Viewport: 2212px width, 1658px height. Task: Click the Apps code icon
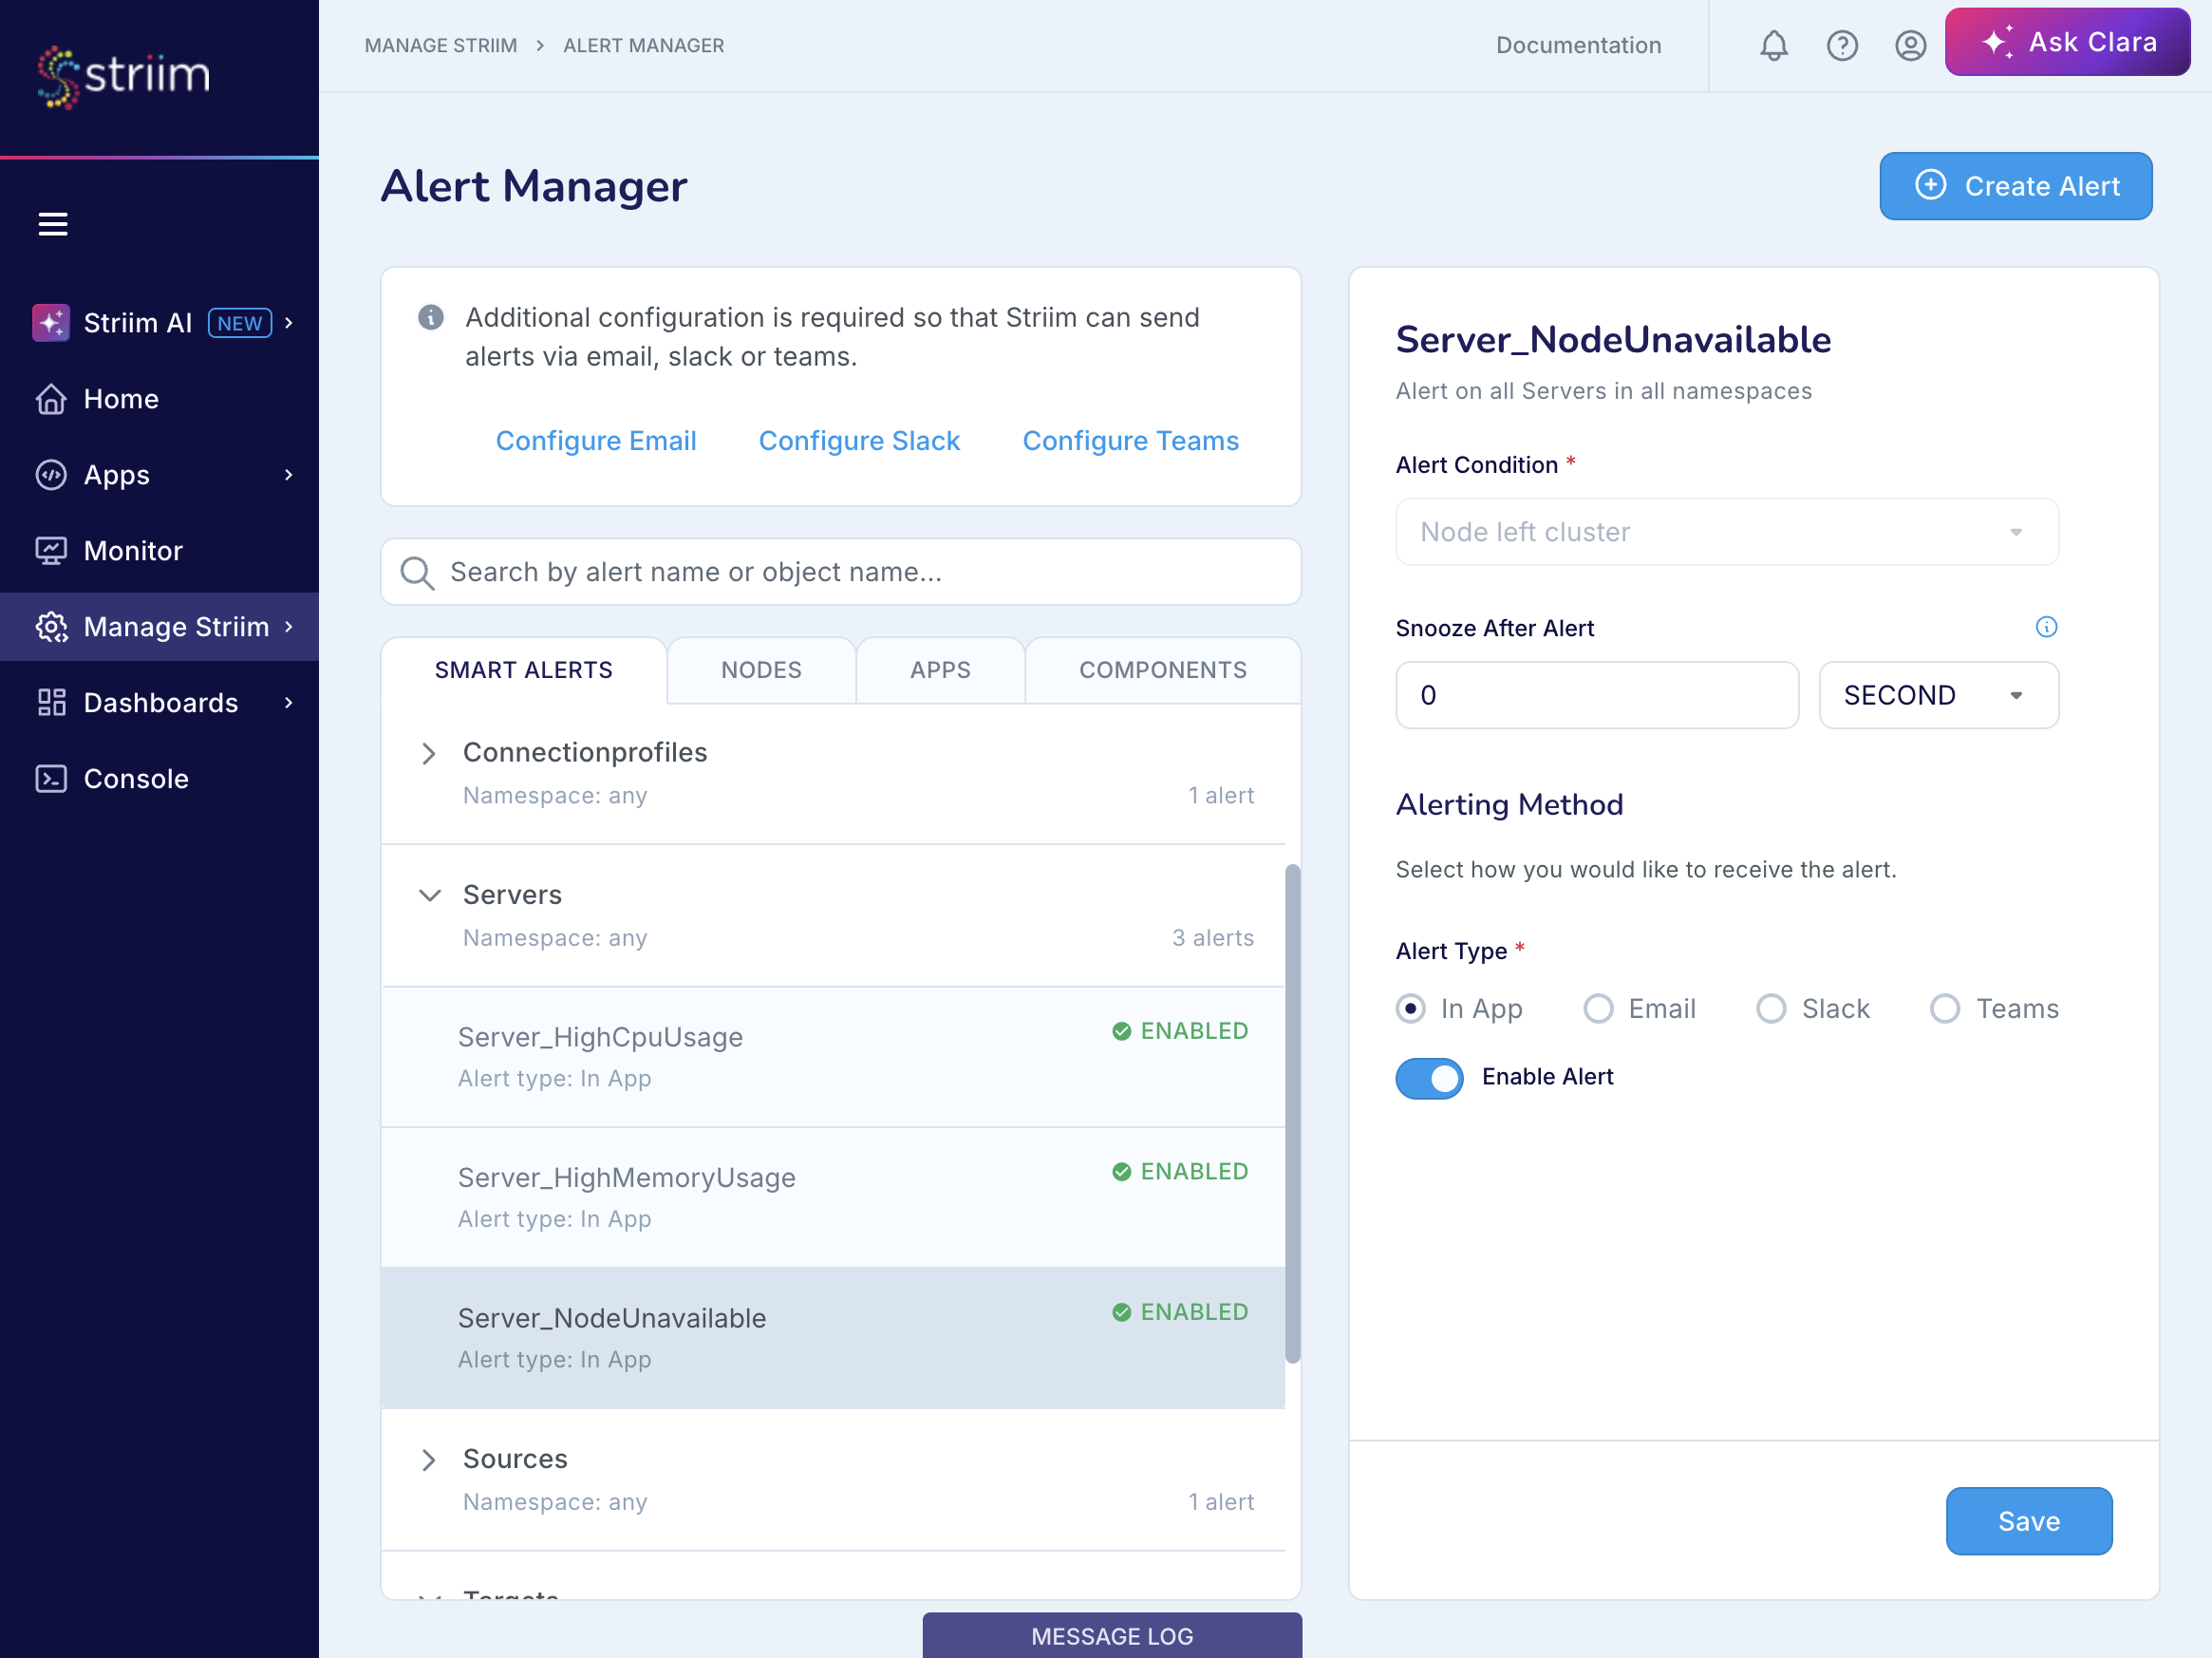[x=51, y=475]
